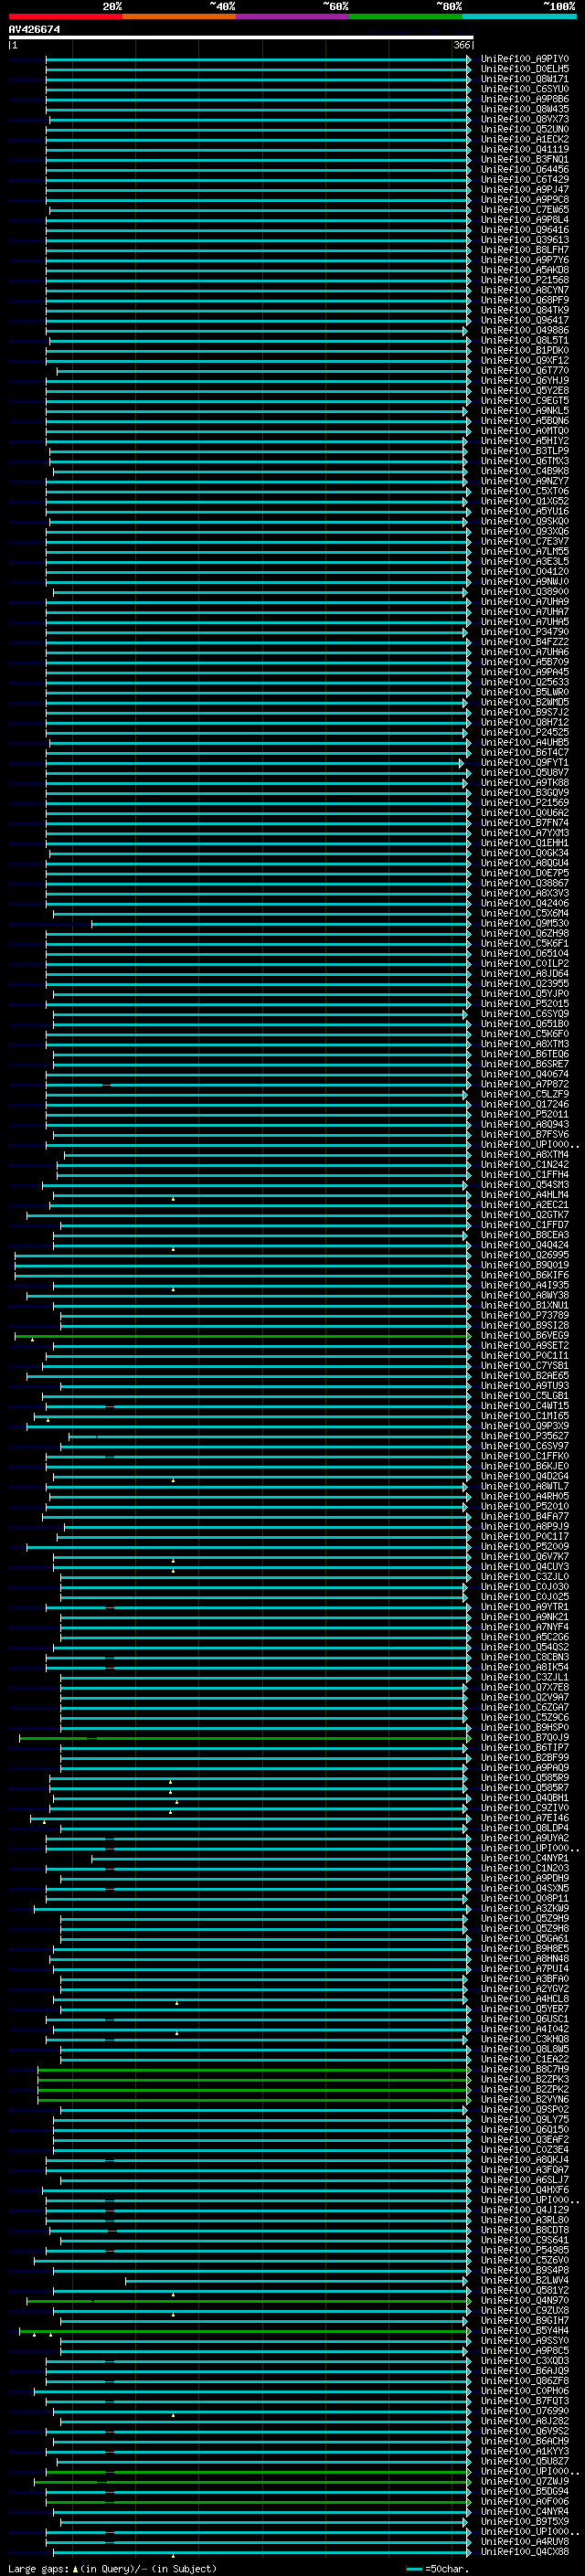Select hit label UniRef100_Q25633
Viewport: 585px width, 2576px height.
(x=525, y=683)
